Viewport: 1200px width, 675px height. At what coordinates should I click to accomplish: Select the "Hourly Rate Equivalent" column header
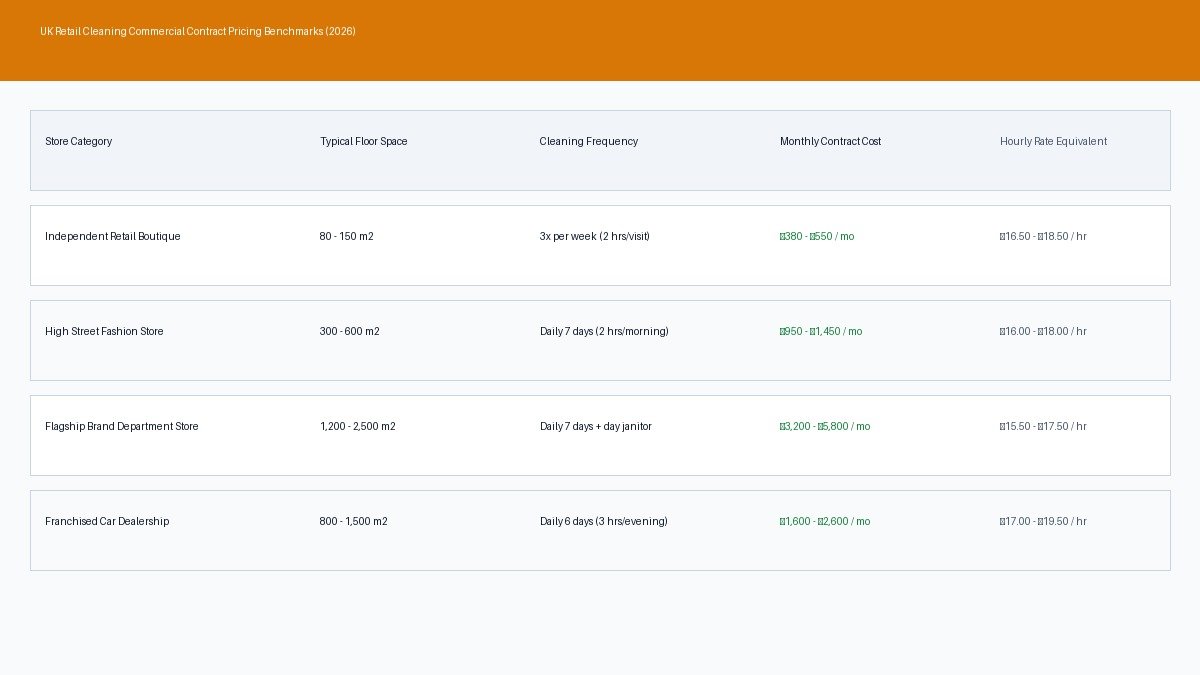(1054, 141)
